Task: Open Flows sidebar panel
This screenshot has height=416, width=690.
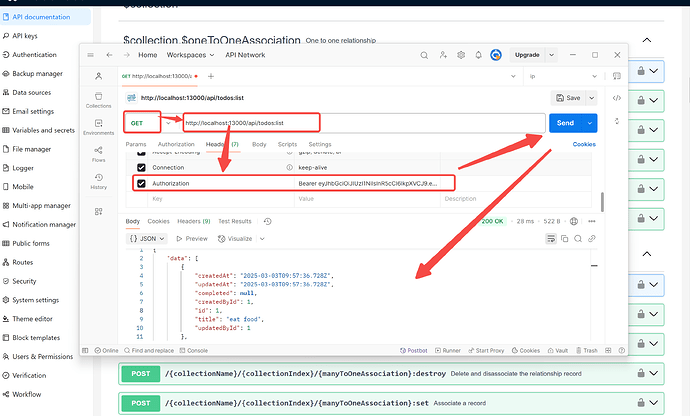Action: click(99, 154)
